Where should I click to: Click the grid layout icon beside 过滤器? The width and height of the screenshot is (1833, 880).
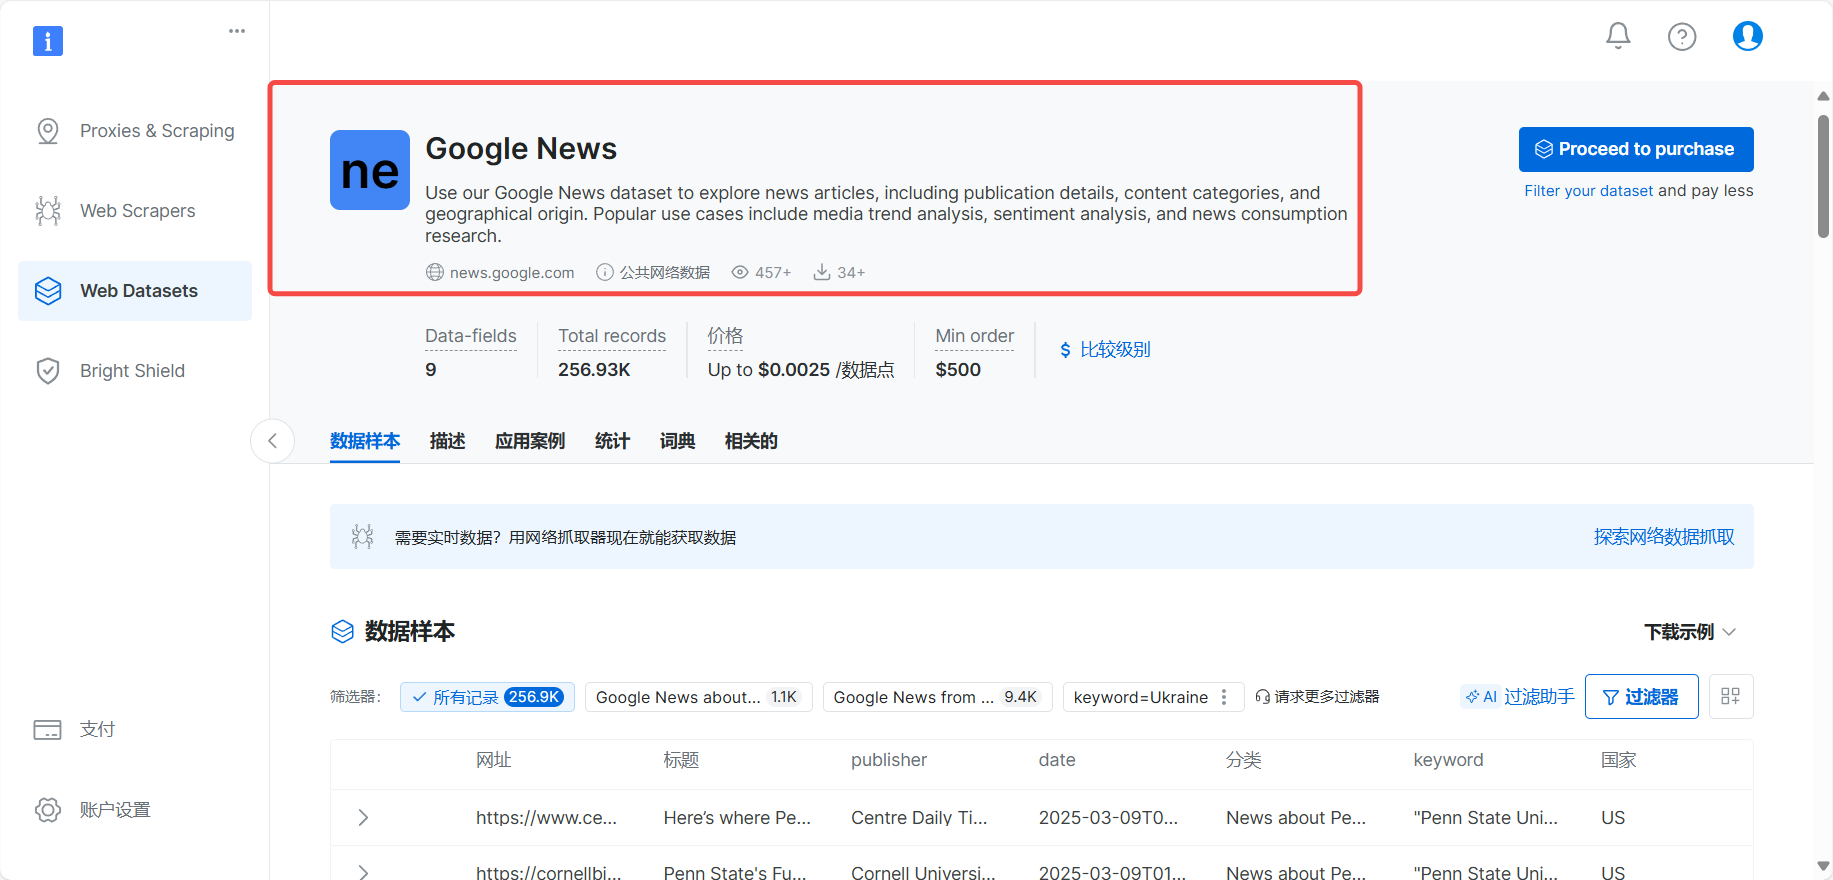[x=1731, y=696]
